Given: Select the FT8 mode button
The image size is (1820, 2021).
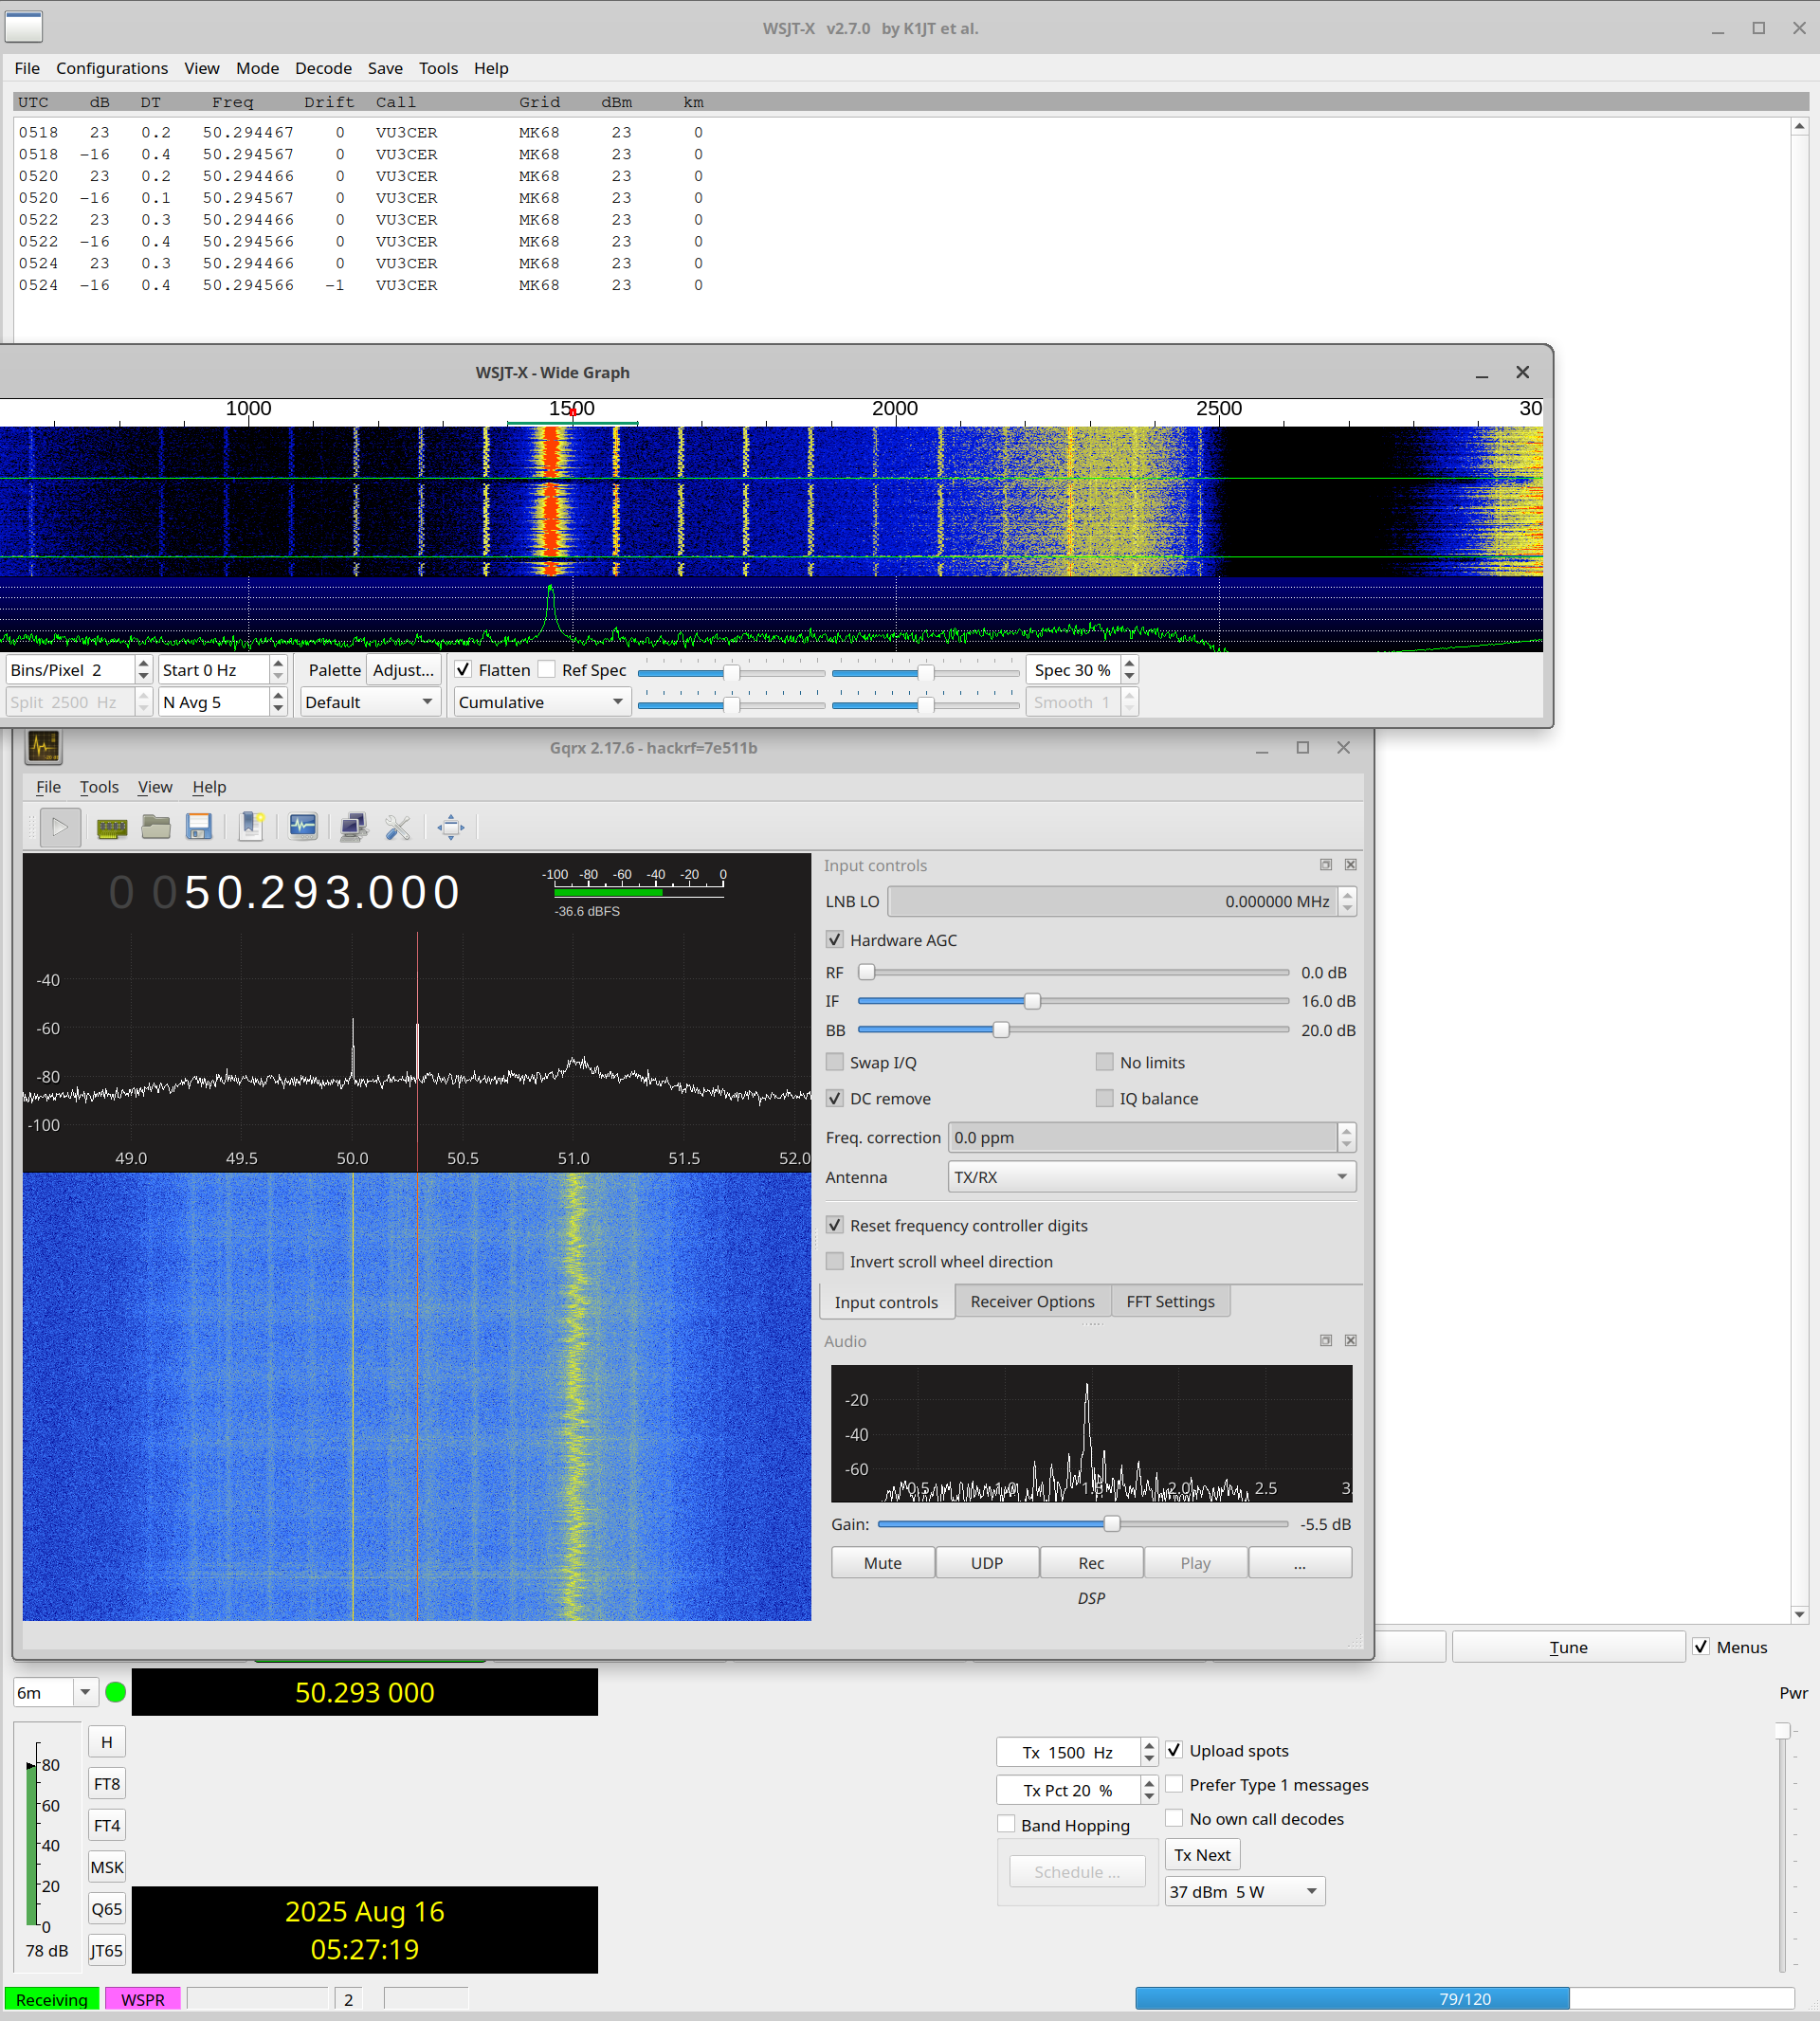Looking at the screenshot, I should (x=107, y=1783).
